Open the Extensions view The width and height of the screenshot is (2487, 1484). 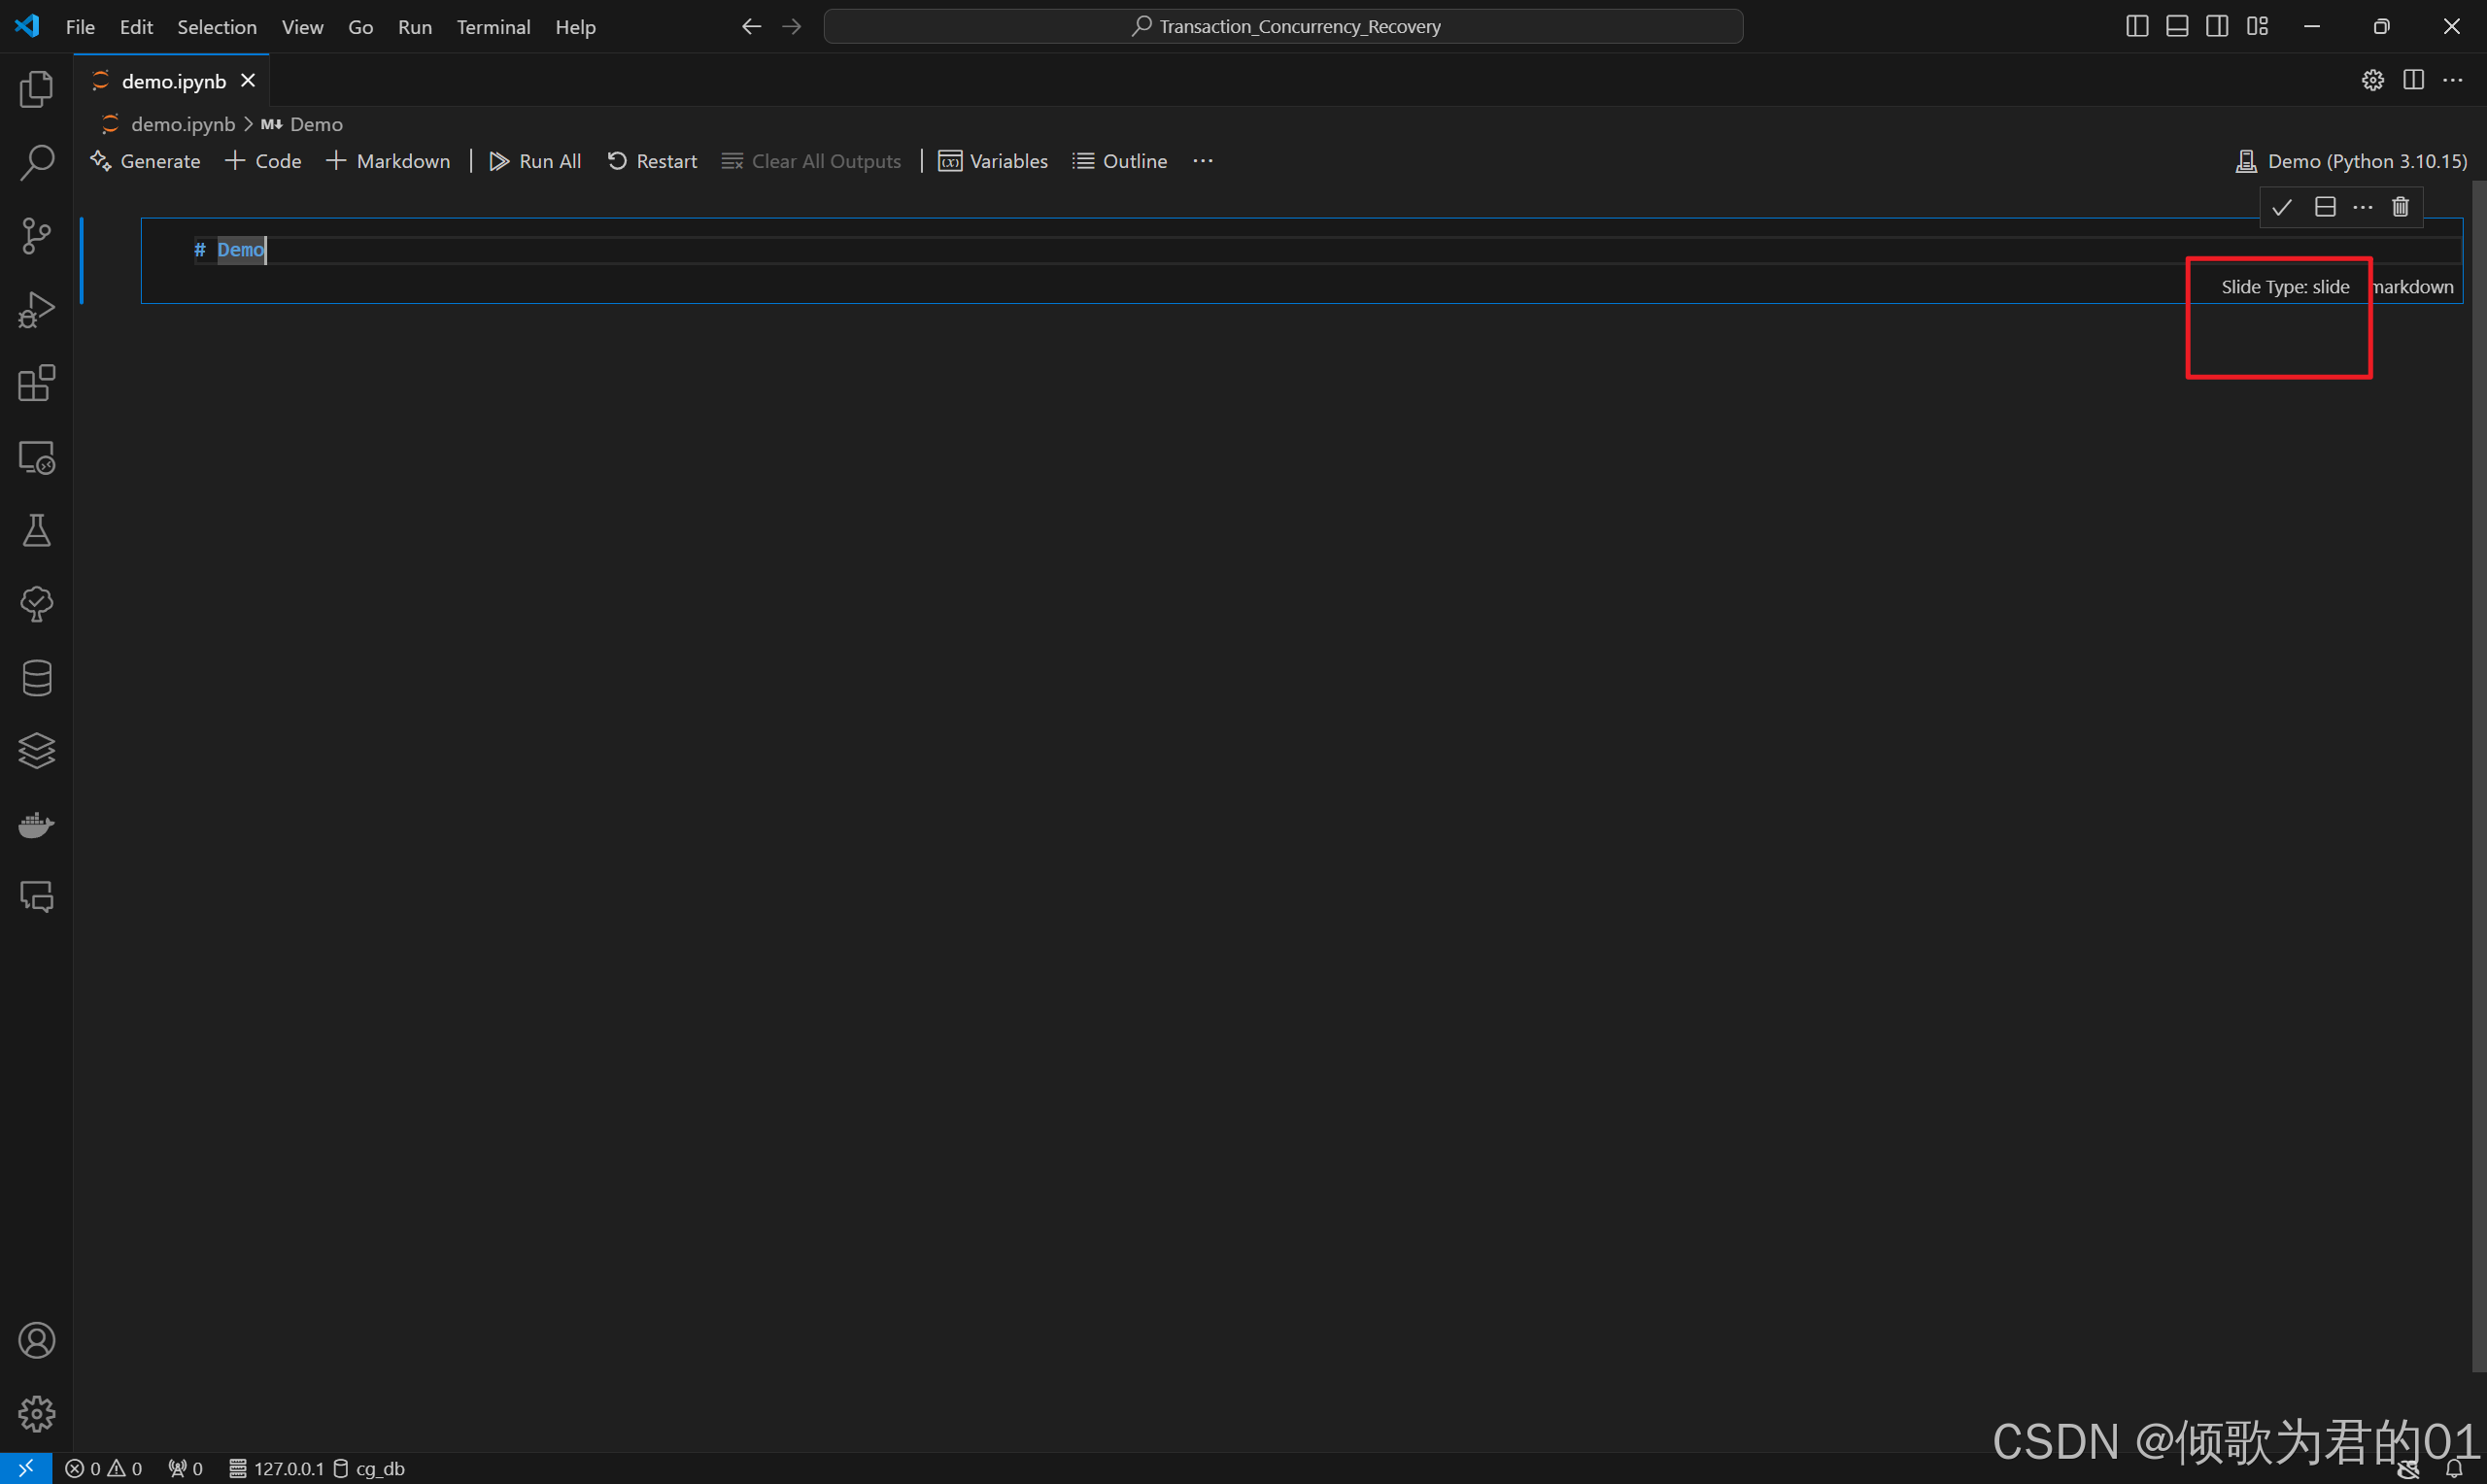coord(36,384)
